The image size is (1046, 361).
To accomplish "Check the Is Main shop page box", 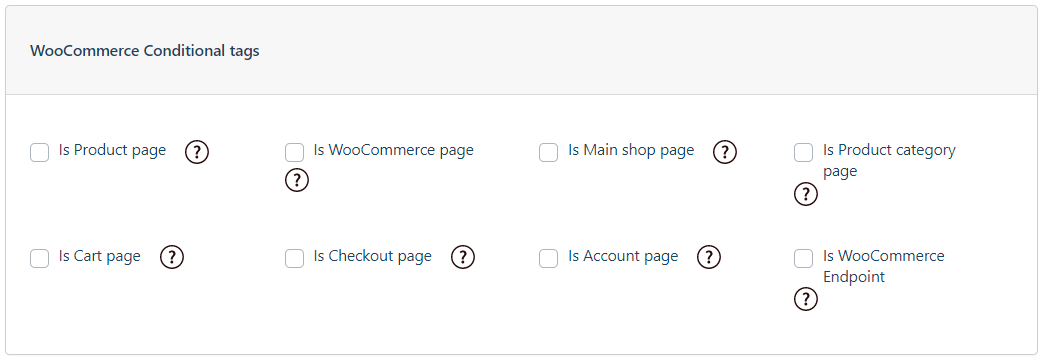I will point(548,152).
